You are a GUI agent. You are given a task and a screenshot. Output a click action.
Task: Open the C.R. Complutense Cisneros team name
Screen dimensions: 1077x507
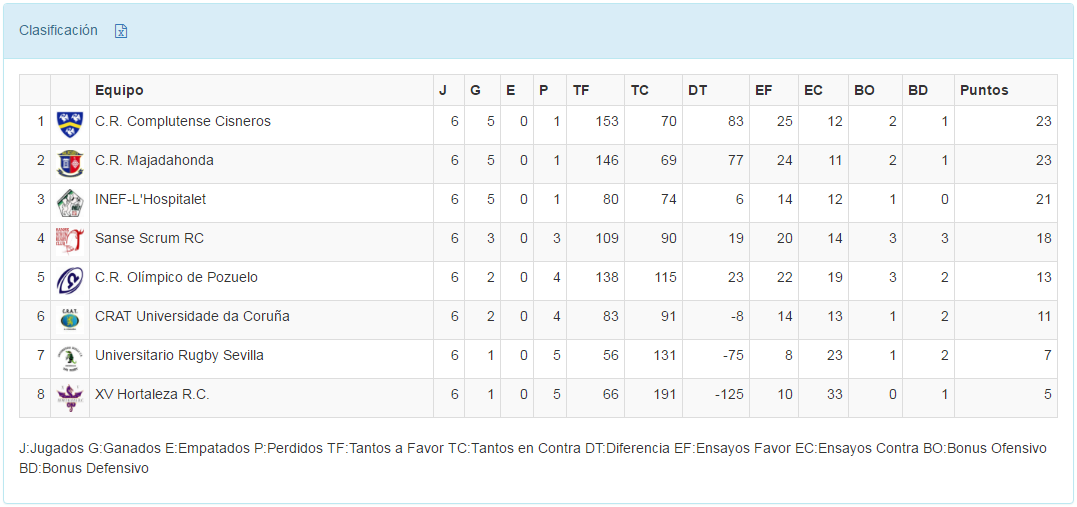pyautogui.click(x=183, y=121)
